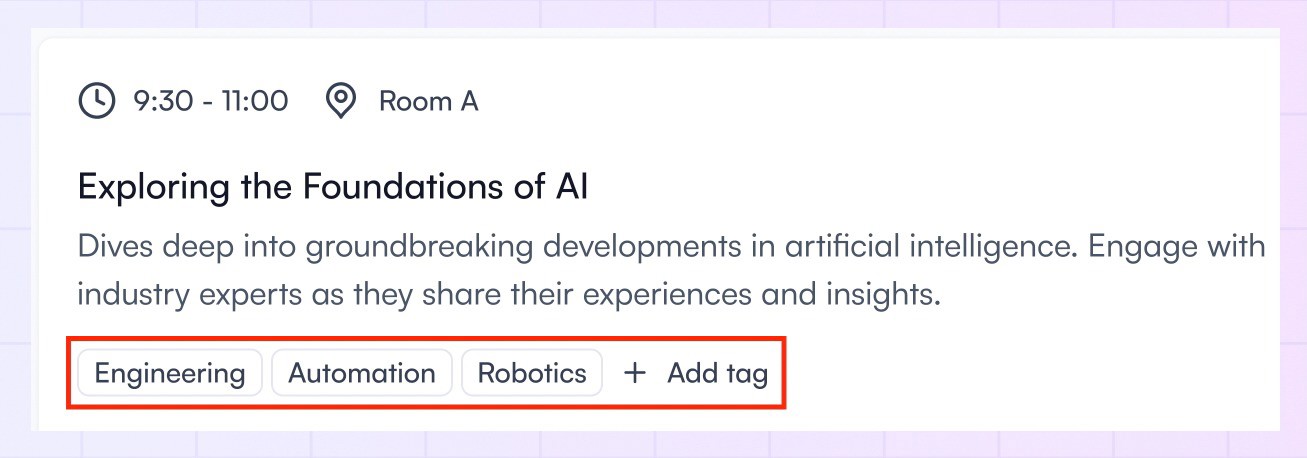Select the Automation tag
Screen dimensions: 1307x458
pyautogui.click(x=362, y=374)
